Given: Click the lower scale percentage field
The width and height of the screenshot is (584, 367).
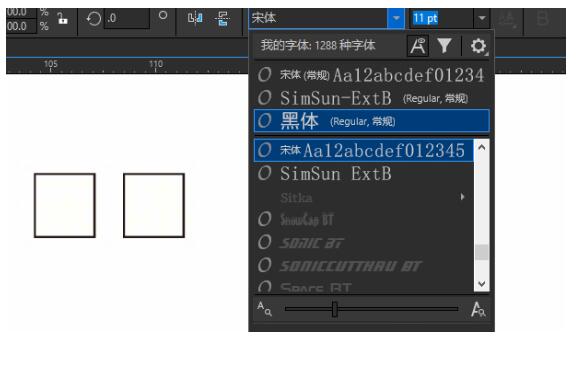Looking at the screenshot, I should [x=21, y=26].
